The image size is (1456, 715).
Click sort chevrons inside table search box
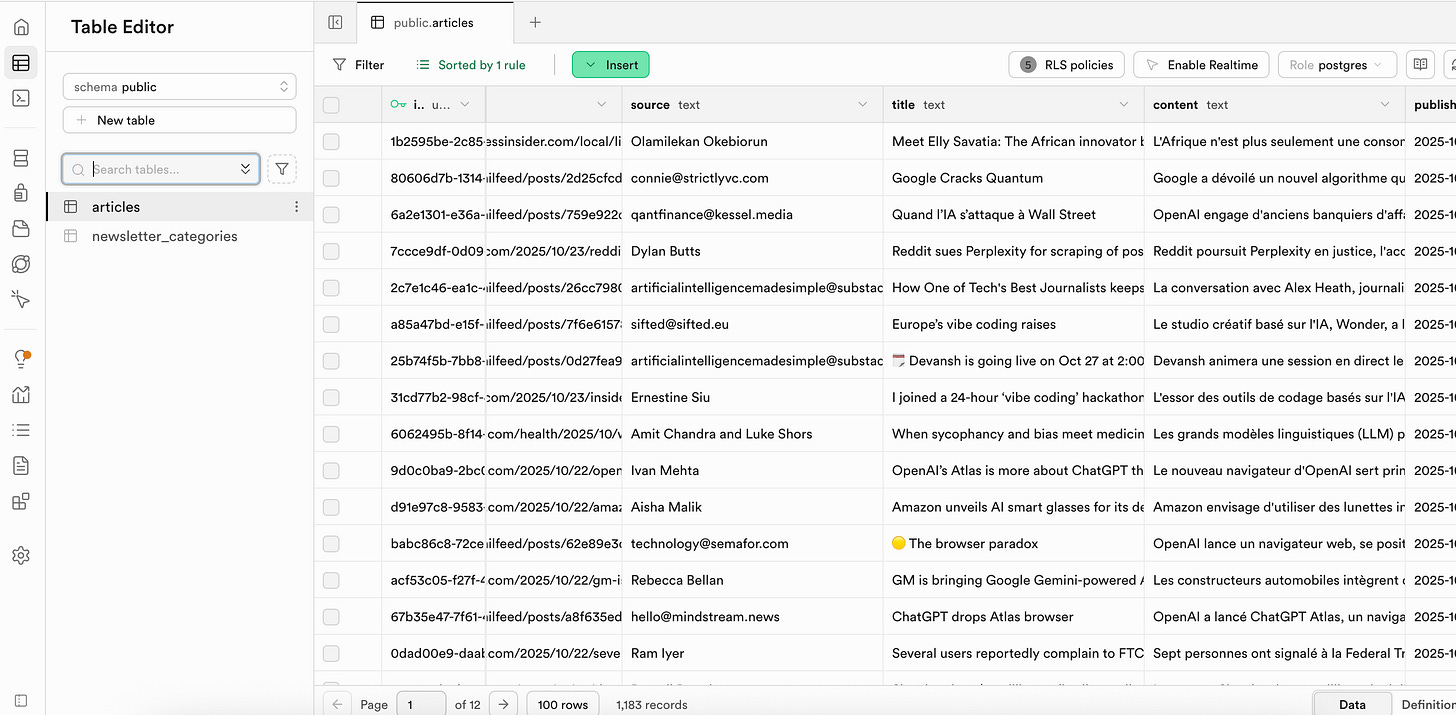coord(245,169)
